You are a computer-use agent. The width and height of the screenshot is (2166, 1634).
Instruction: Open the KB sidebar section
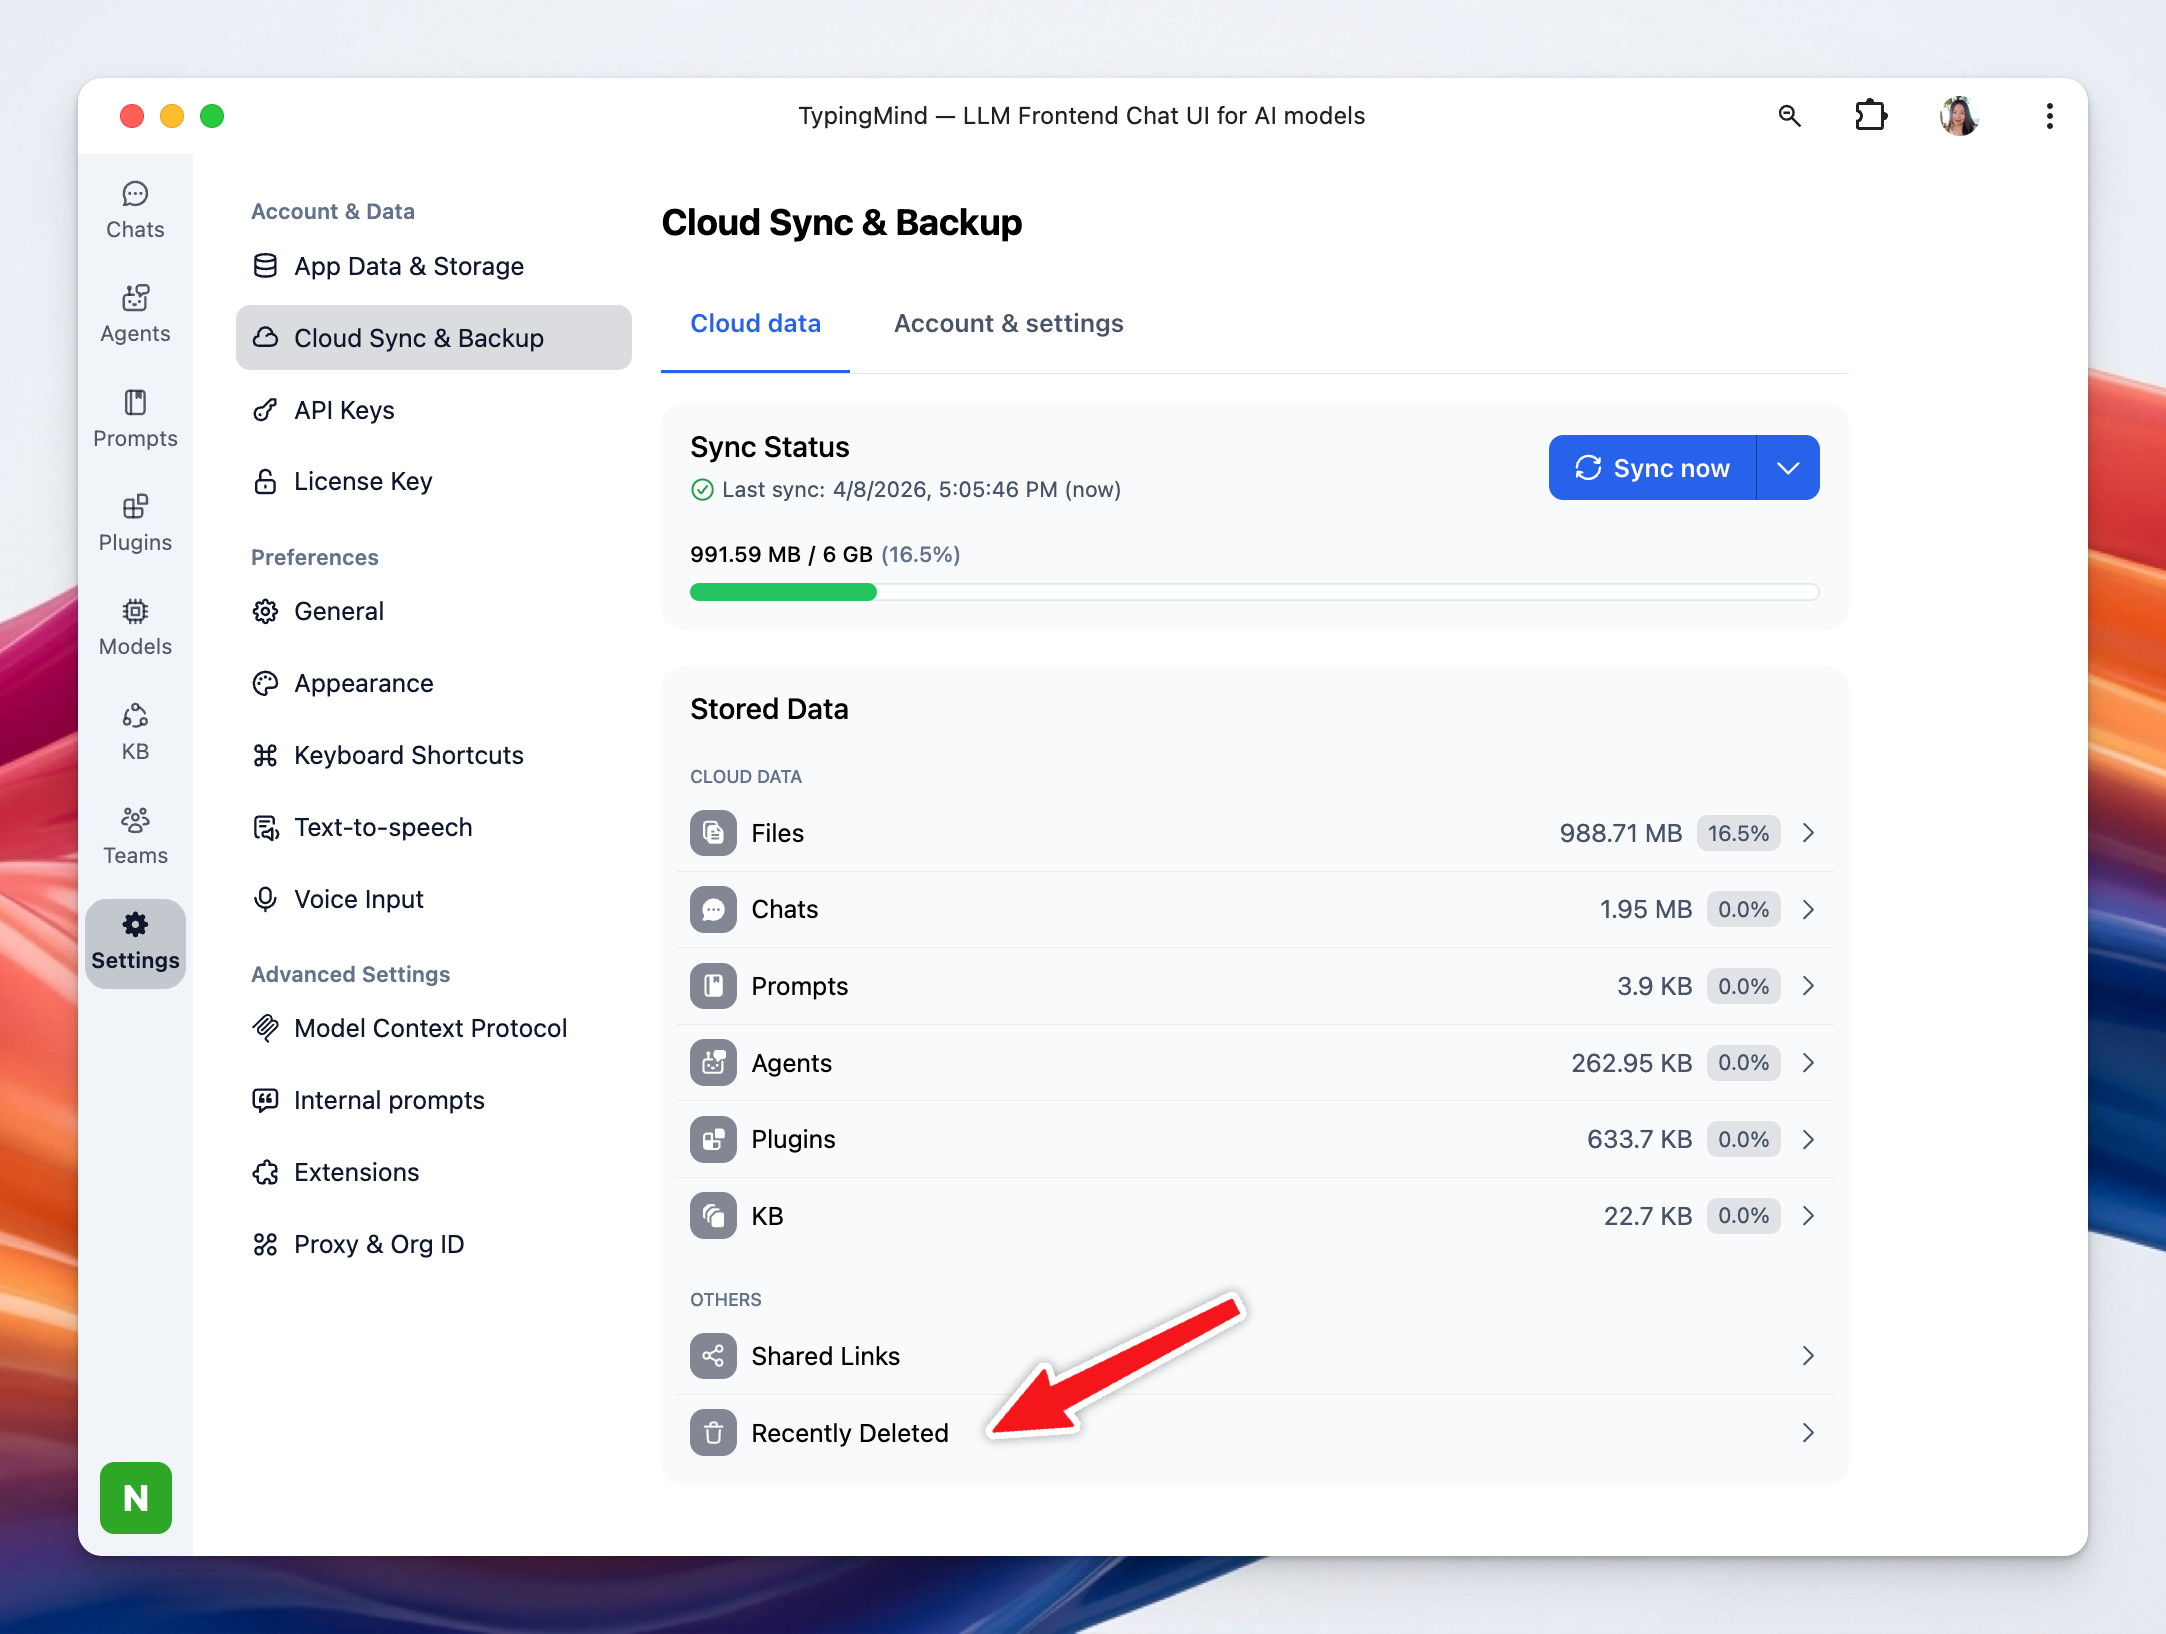coord(135,731)
